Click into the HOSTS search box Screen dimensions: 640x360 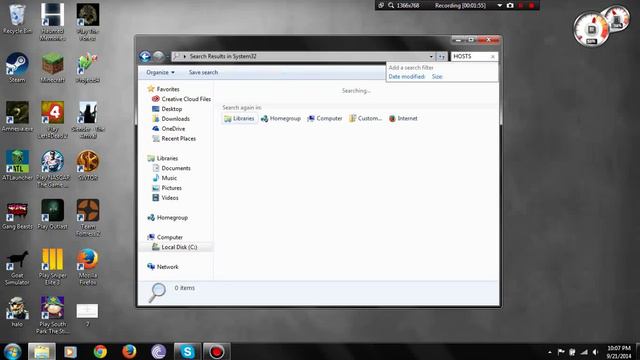coord(470,56)
